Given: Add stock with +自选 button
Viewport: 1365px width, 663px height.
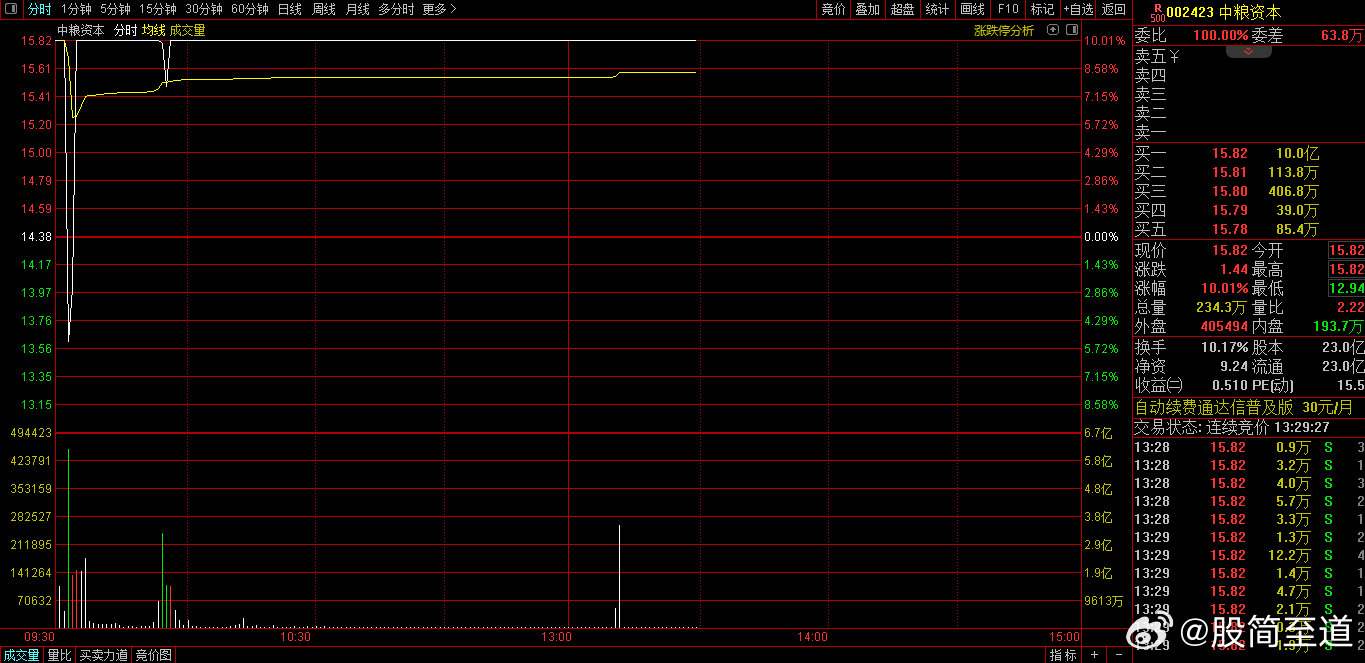Looking at the screenshot, I should coord(1078,9).
